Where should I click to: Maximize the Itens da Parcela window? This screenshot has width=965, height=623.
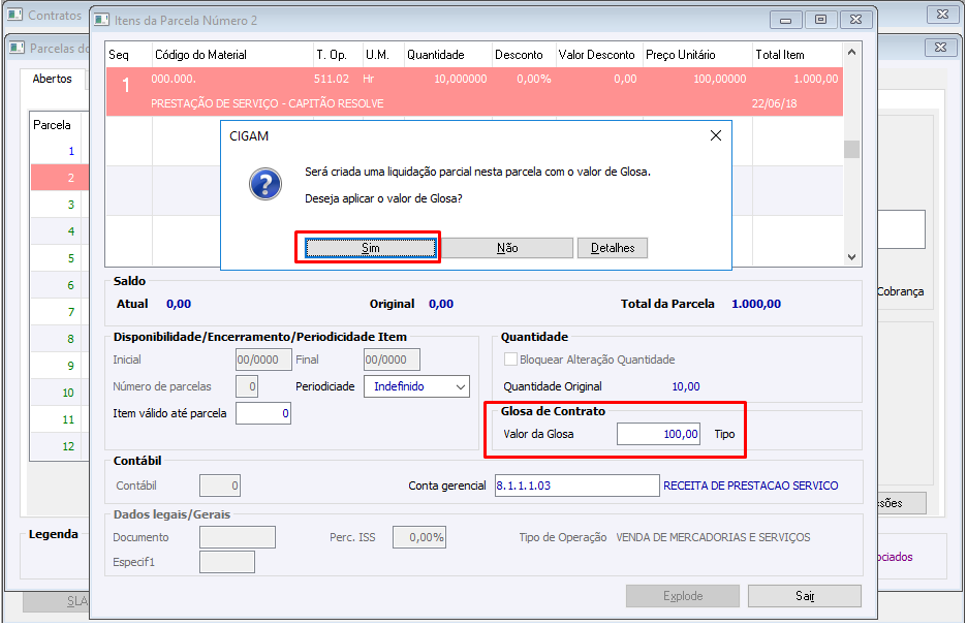[820, 20]
